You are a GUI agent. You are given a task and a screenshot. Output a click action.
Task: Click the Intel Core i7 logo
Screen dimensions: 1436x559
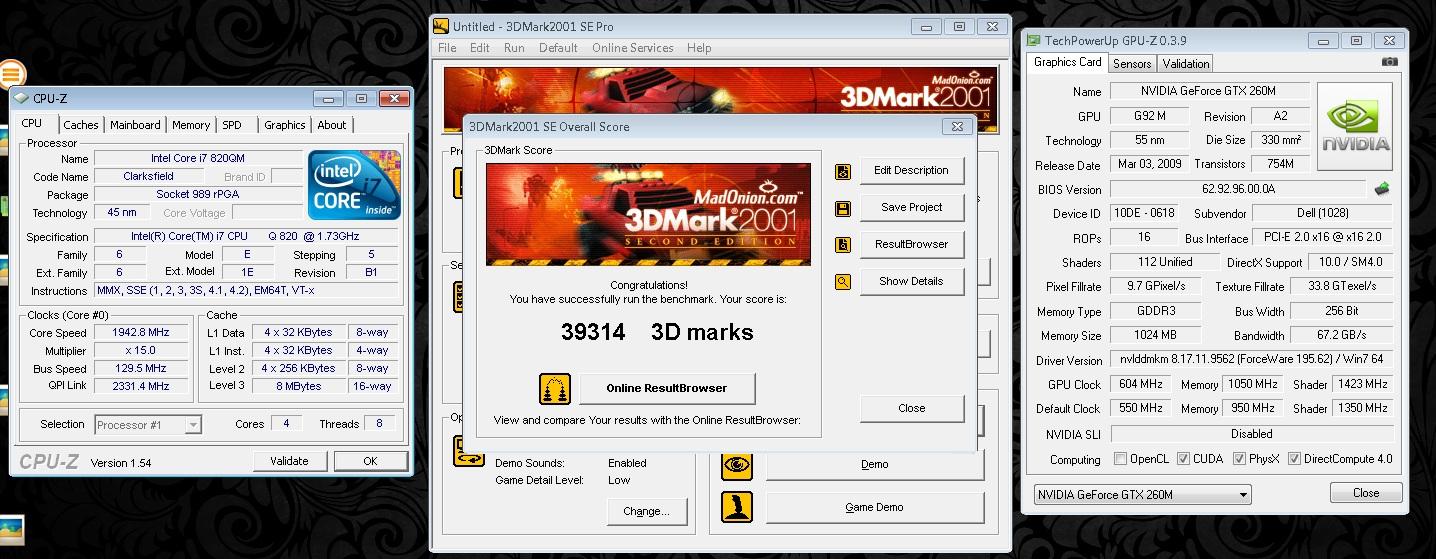pos(354,185)
